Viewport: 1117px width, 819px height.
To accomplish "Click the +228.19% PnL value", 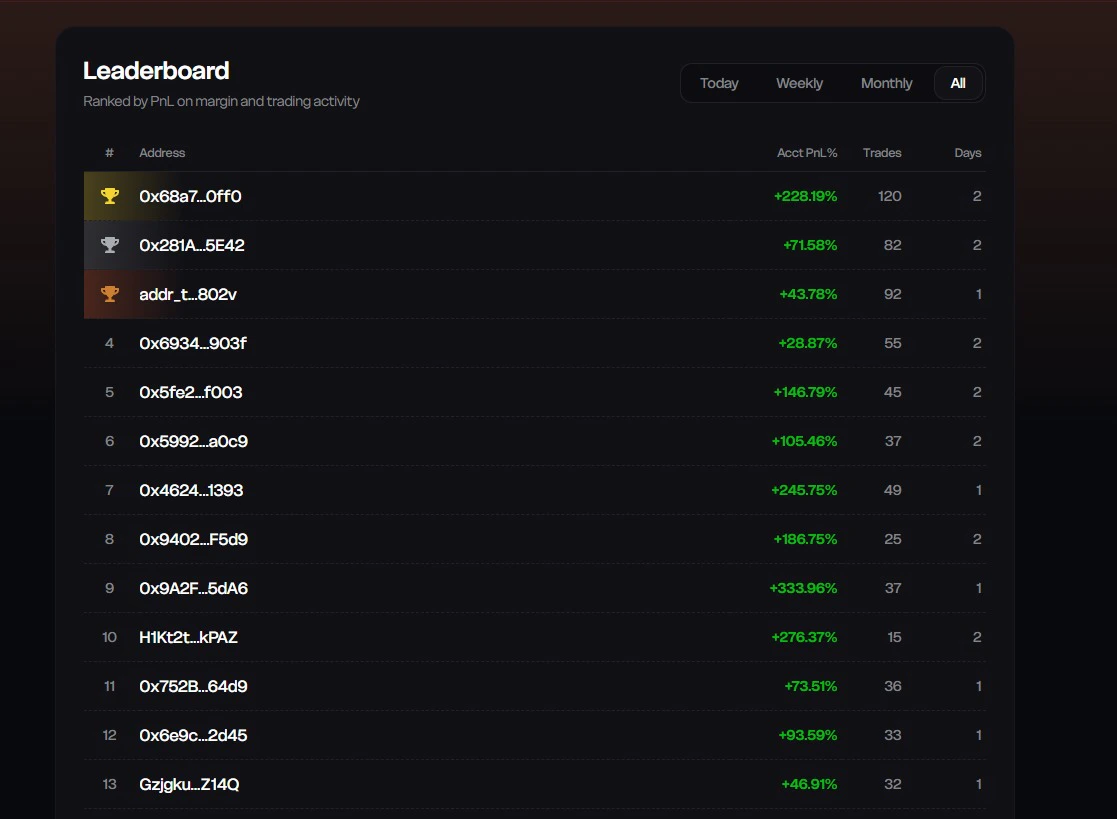I will (805, 196).
